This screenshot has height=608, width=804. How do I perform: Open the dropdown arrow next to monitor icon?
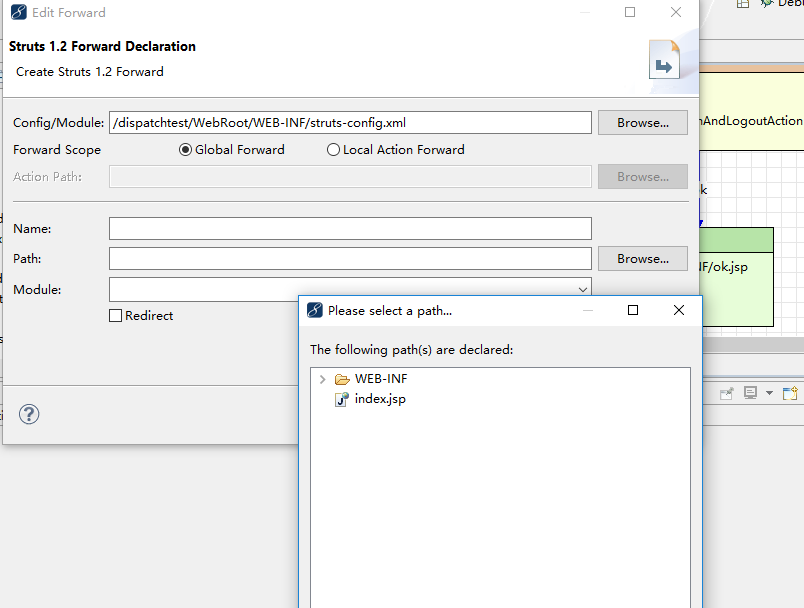point(769,393)
